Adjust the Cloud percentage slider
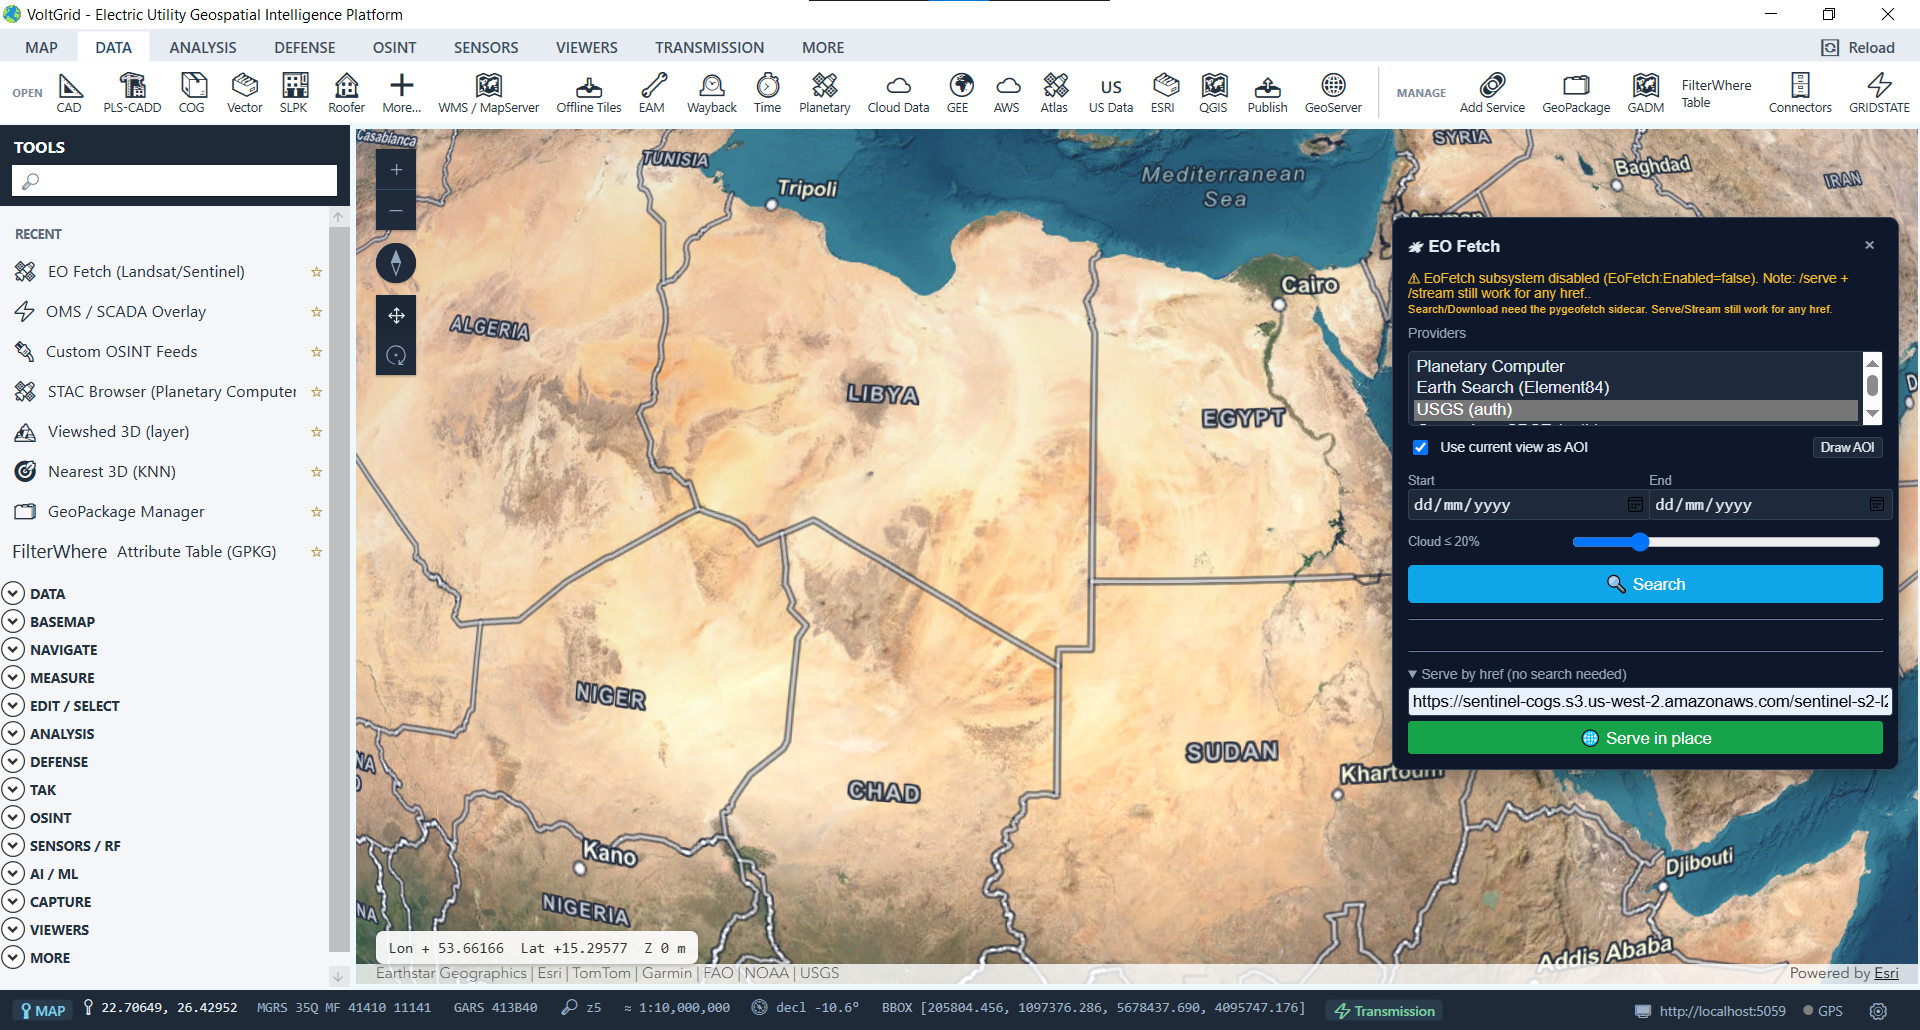1920x1030 pixels. pos(1725,542)
